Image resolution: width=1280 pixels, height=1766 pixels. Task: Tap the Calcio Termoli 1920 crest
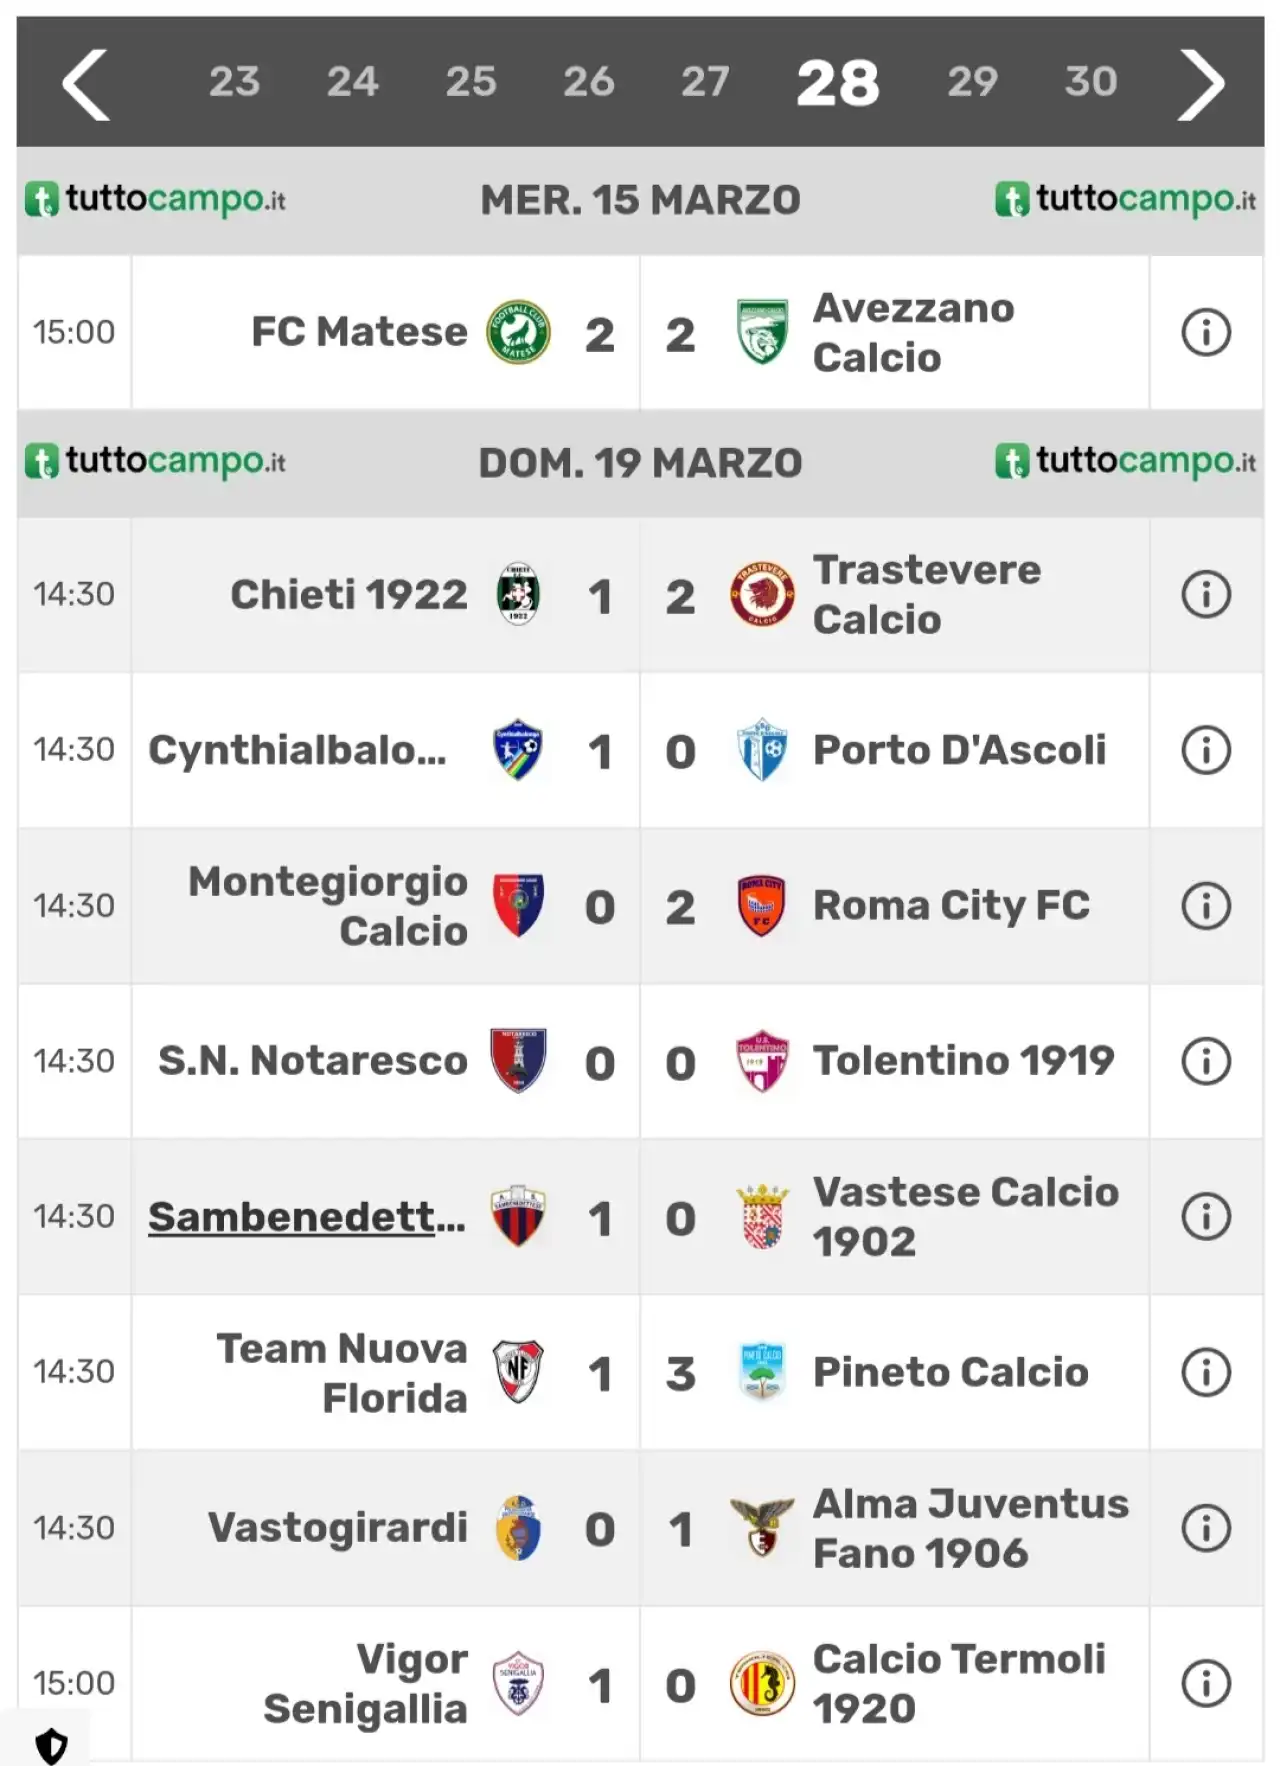click(762, 1683)
